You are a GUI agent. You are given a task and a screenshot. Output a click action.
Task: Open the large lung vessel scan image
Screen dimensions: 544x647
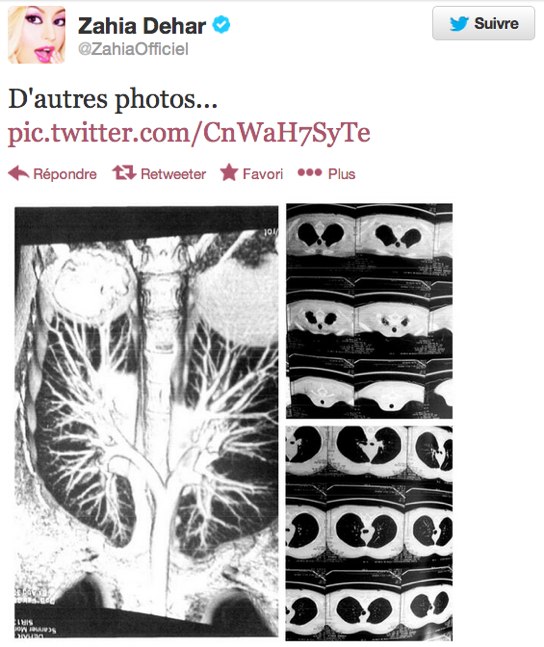tap(146, 421)
